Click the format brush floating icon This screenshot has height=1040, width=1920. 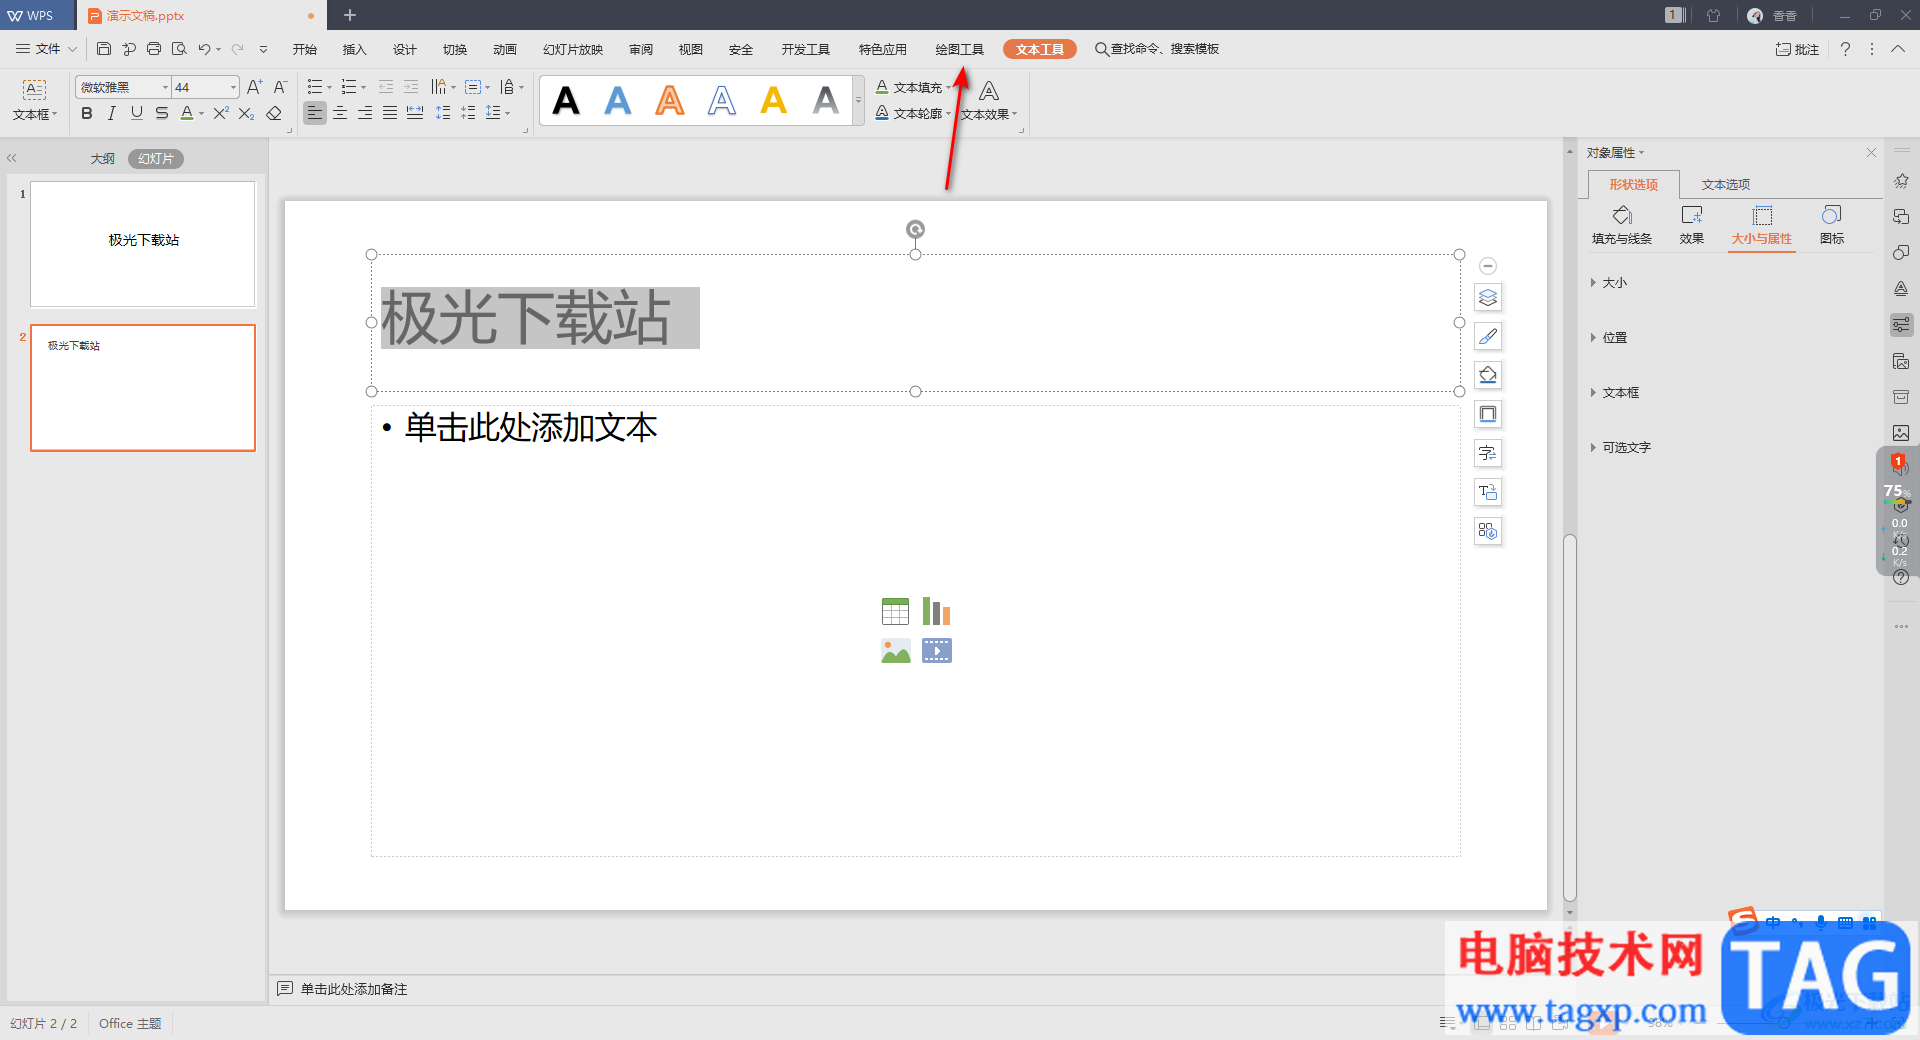[x=1488, y=336]
